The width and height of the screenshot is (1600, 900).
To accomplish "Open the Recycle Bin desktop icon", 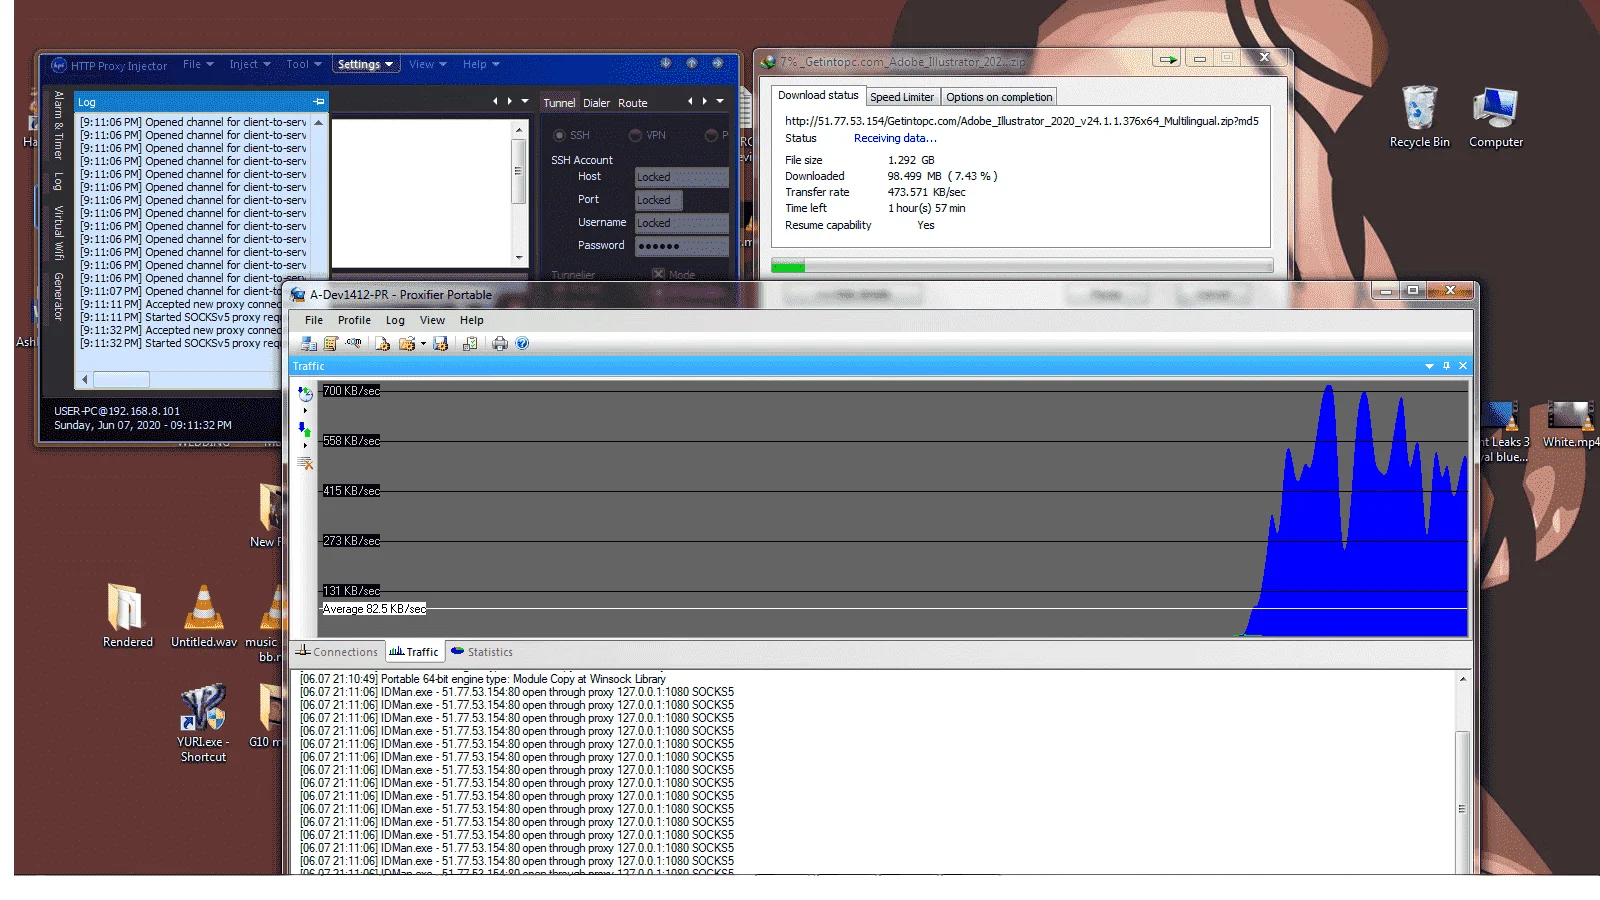I will [1419, 117].
